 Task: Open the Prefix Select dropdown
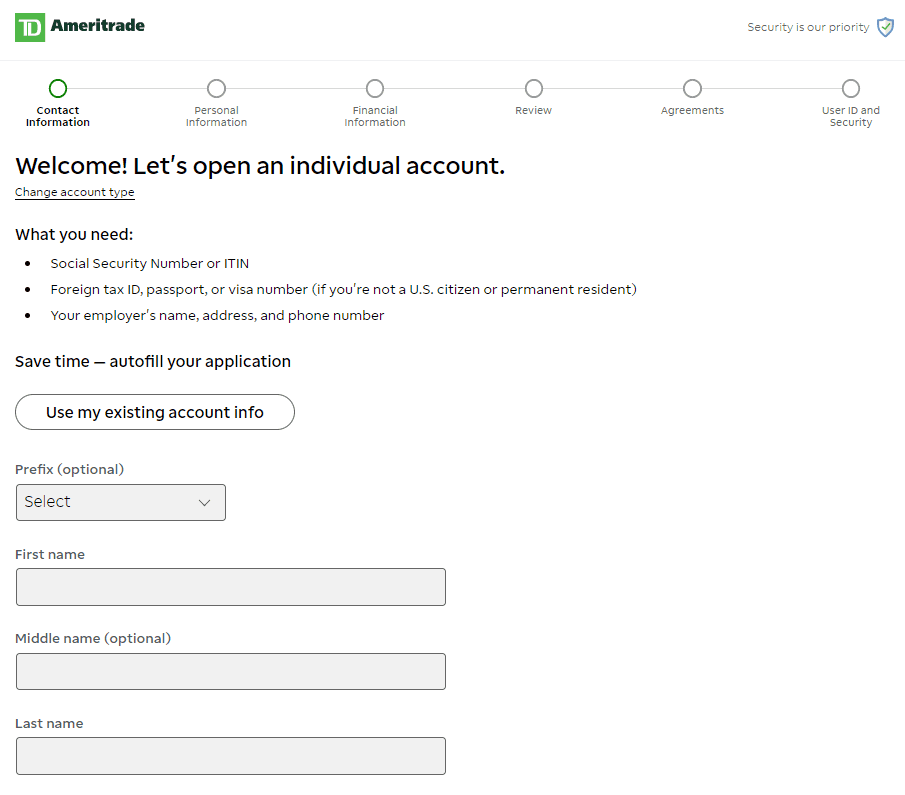point(121,502)
